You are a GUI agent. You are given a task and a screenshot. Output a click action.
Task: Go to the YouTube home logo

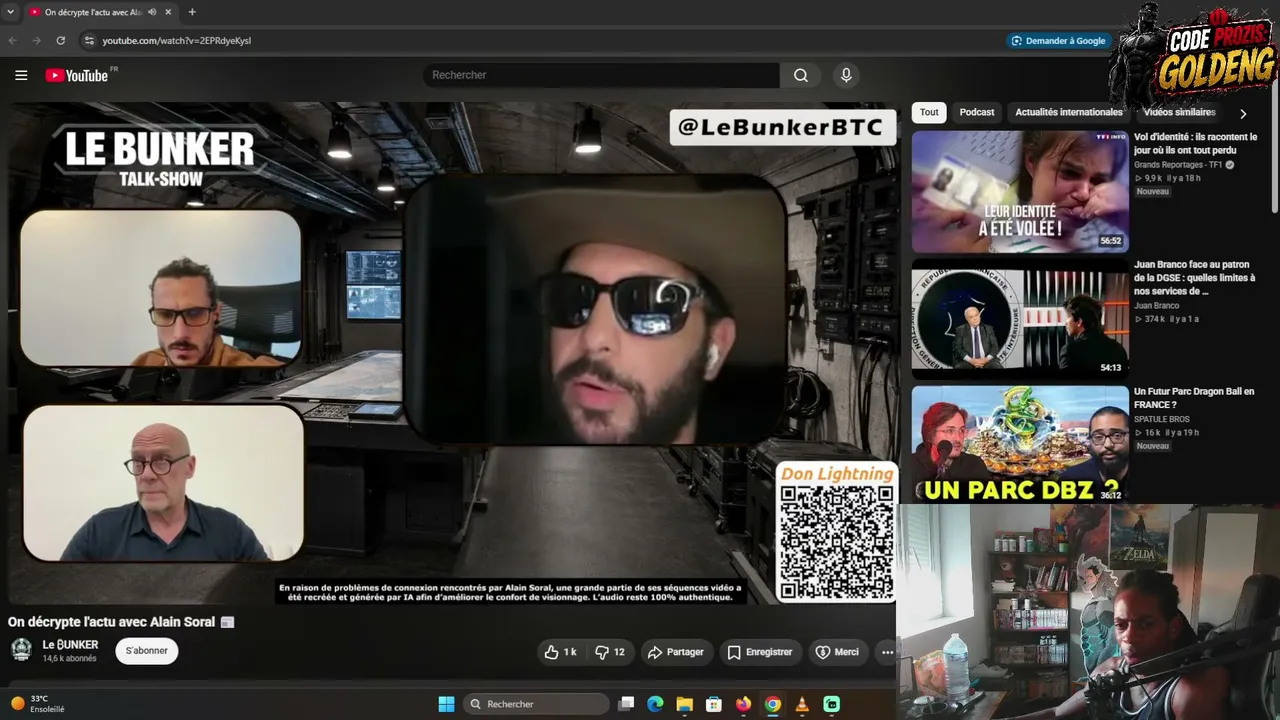pos(77,75)
